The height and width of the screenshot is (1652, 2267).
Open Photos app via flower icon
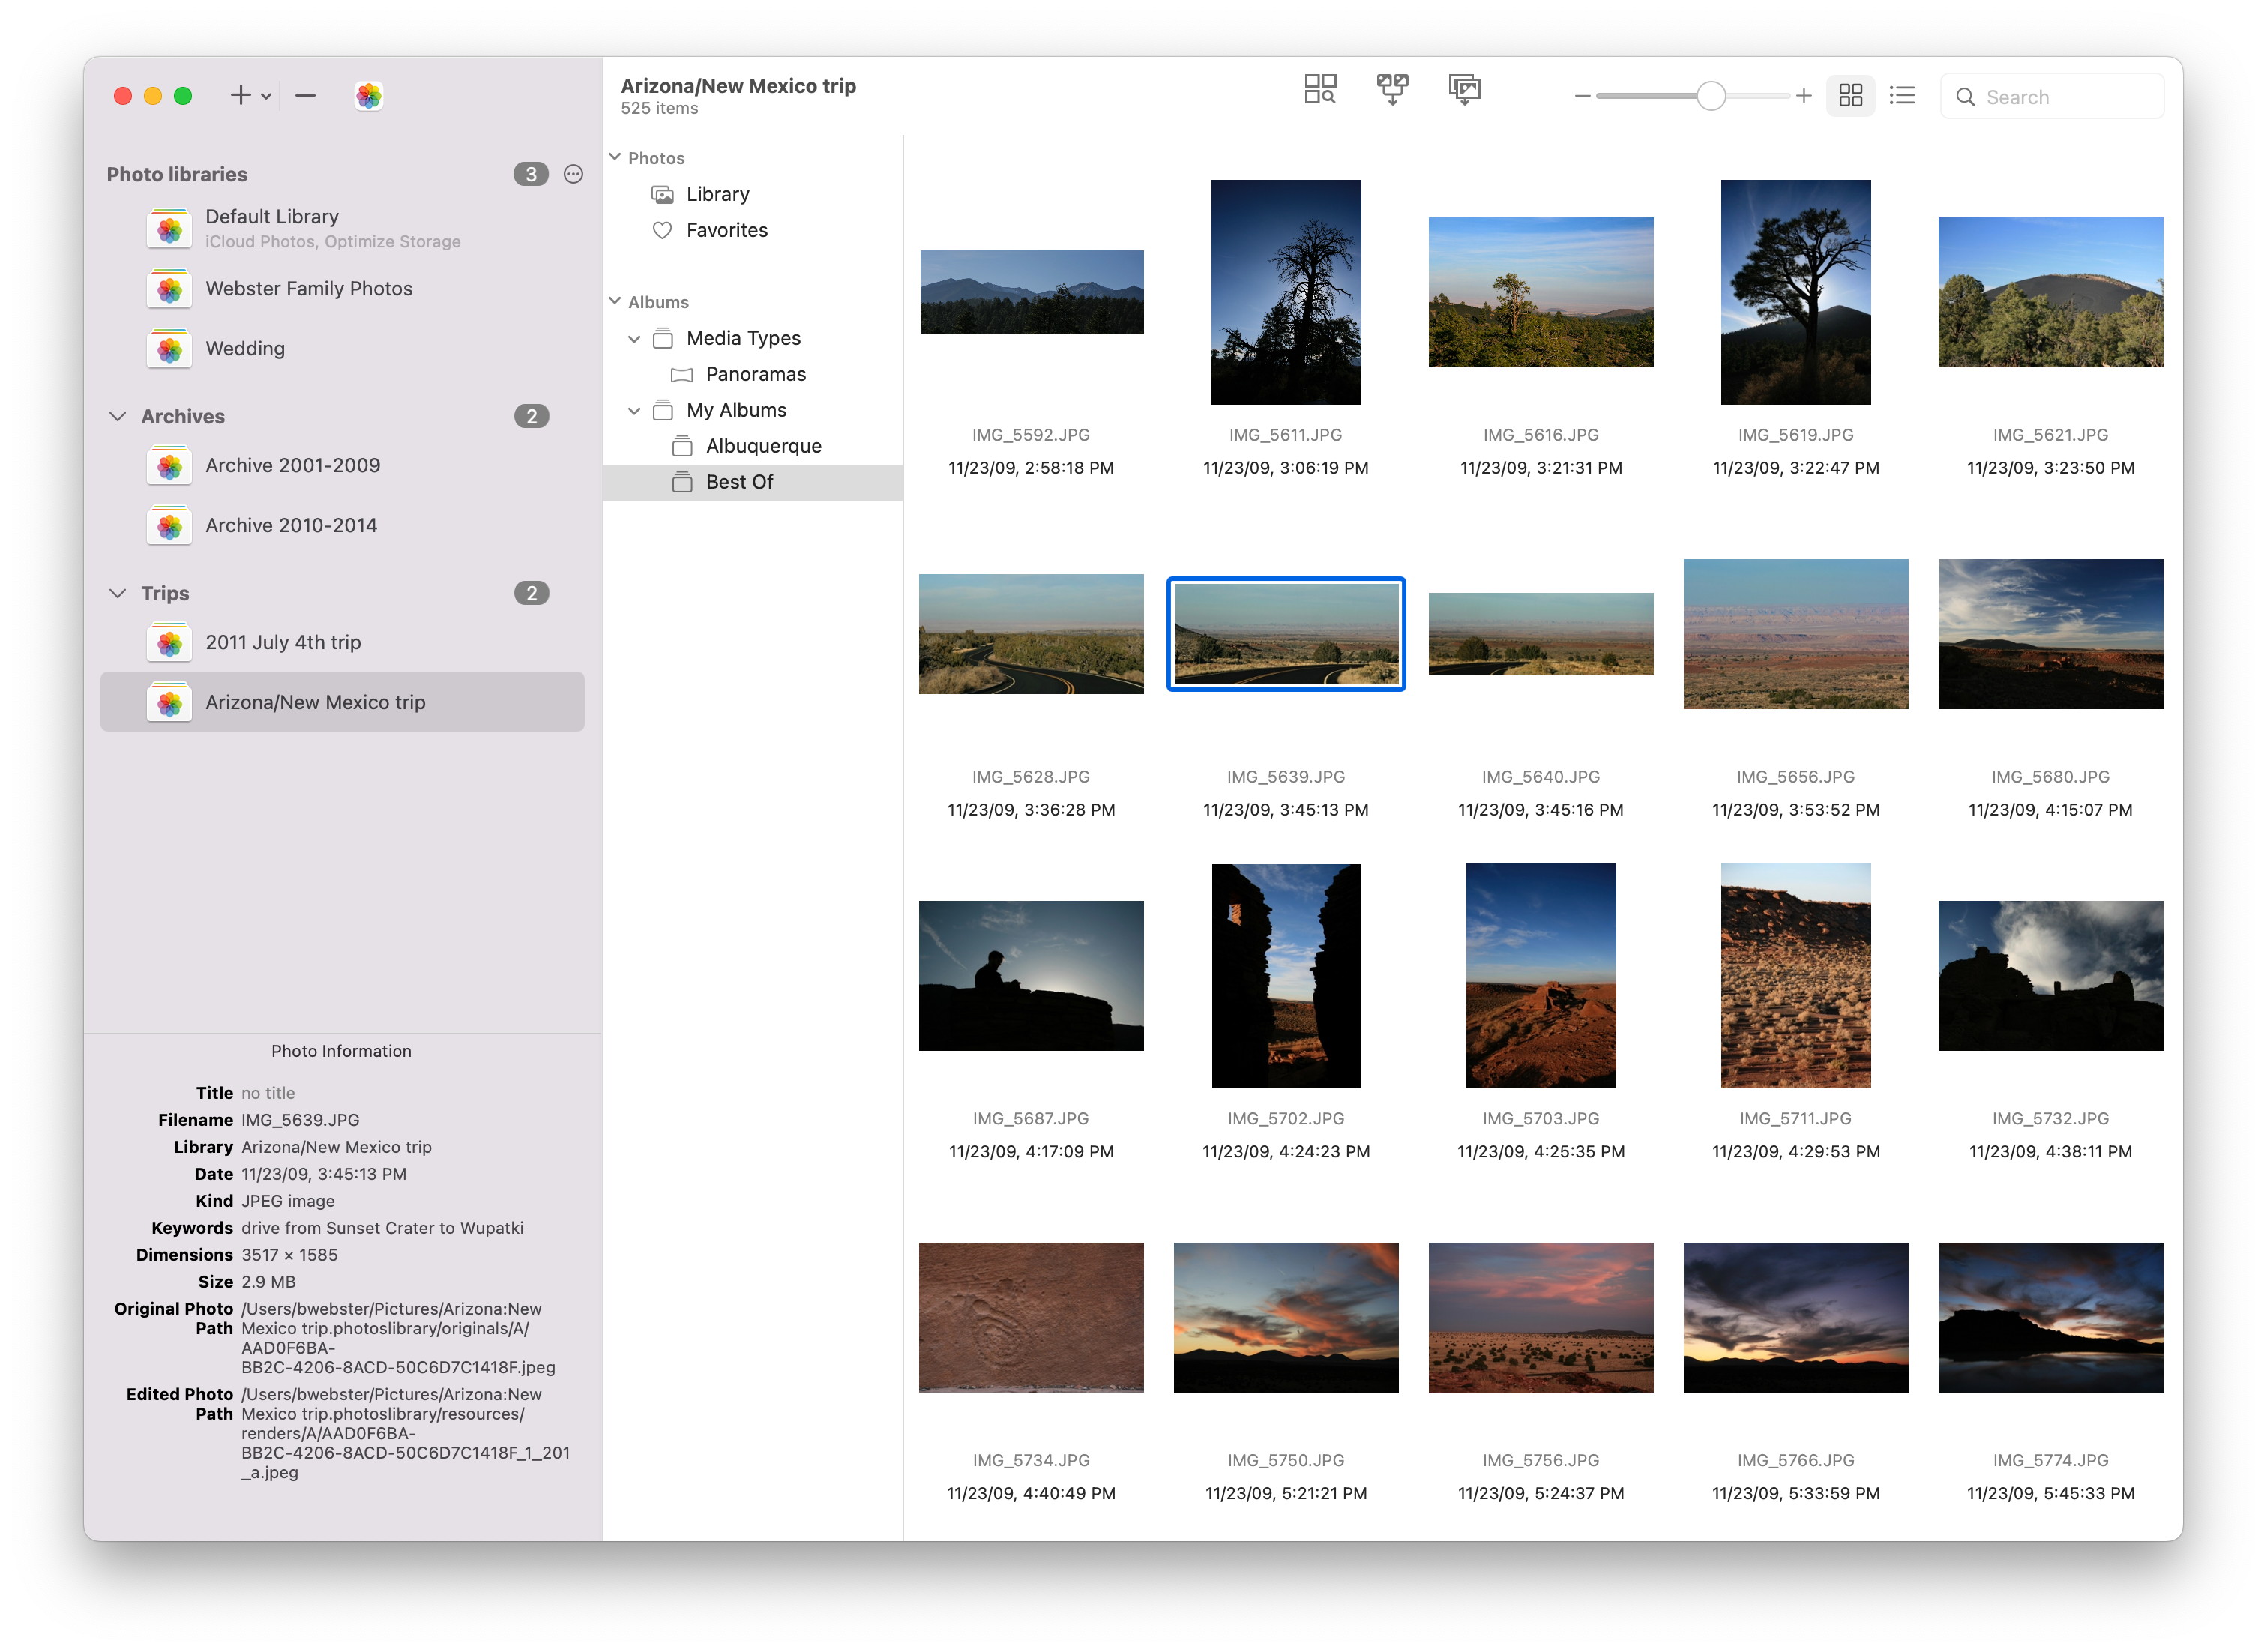coord(368,96)
